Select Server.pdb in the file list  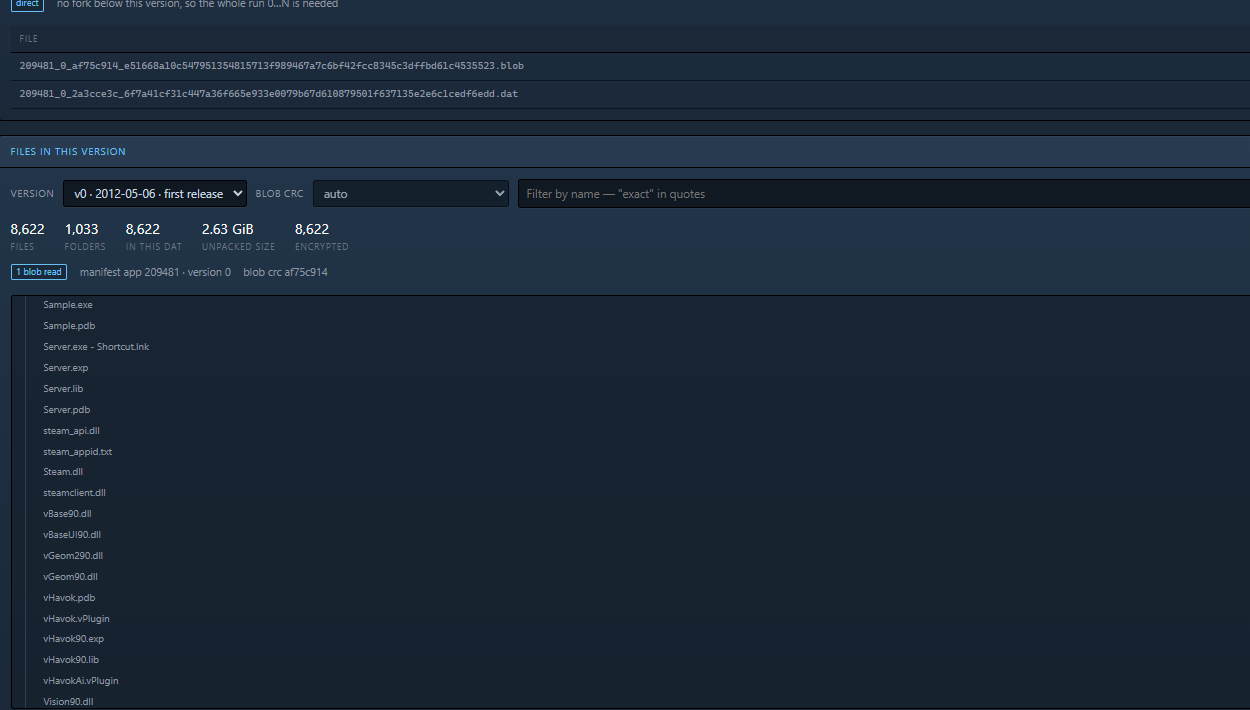67,410
